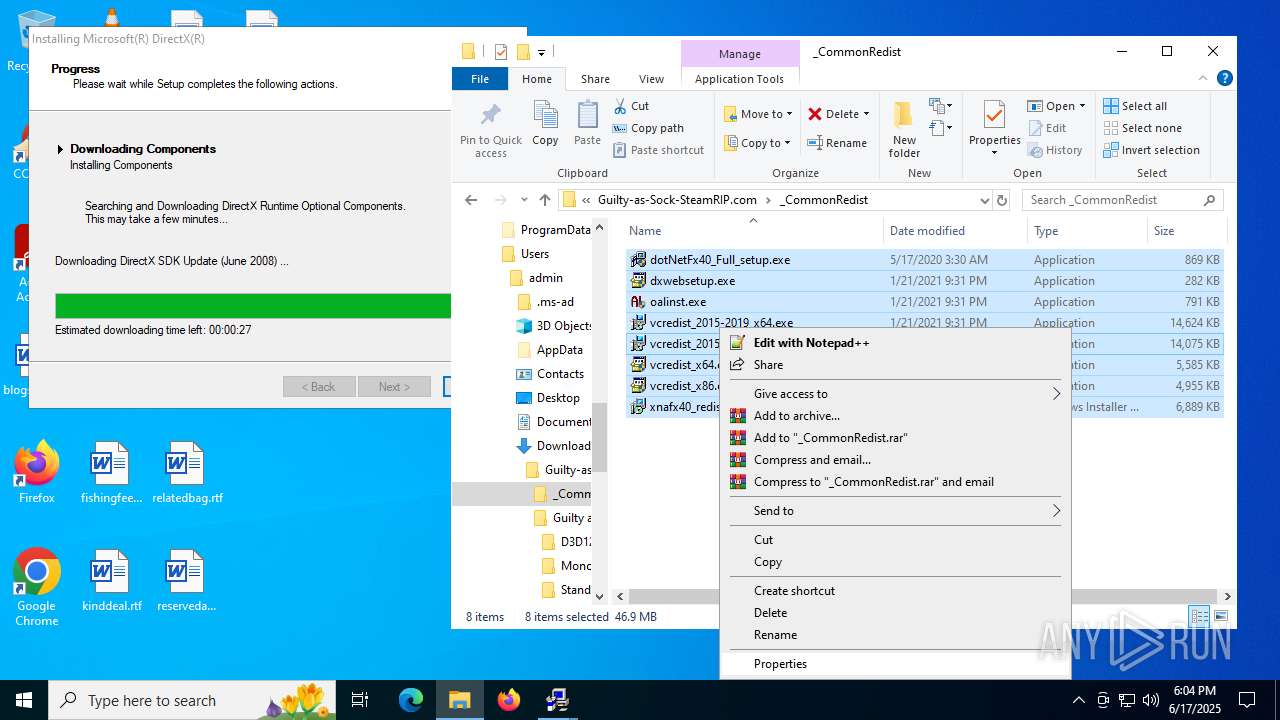Click the Name column header
This screenshot has width=1280, height=720.
click(753, 230)
